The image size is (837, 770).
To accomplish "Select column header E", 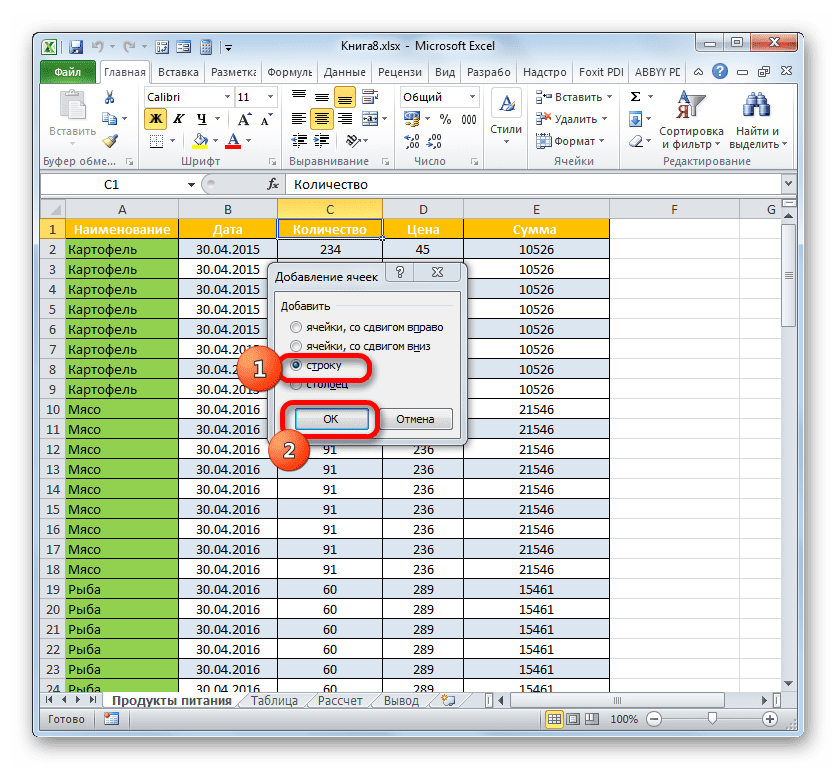I will point(536,209).
